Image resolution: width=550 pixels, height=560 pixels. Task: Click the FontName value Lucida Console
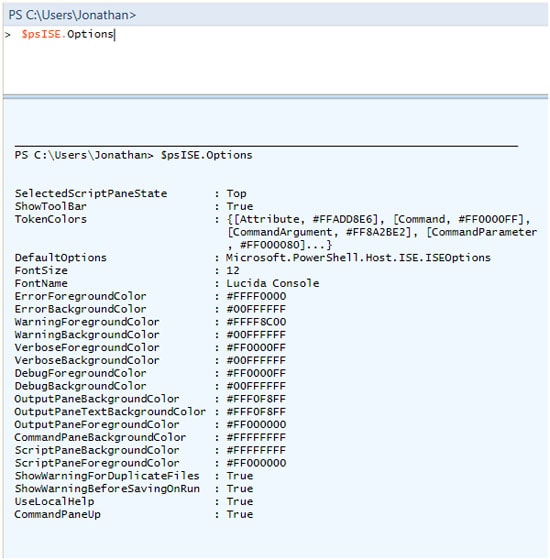pos(272,284)
